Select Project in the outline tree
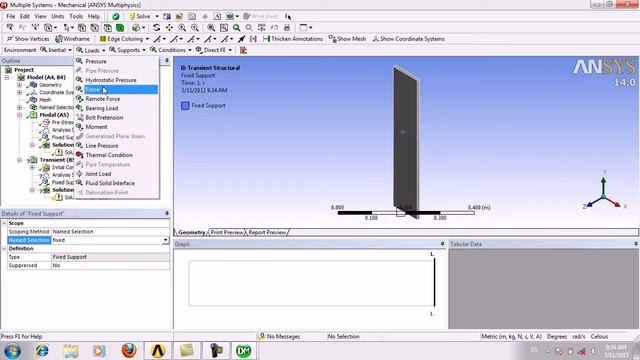The image size is (640, 360). point(24,70)
